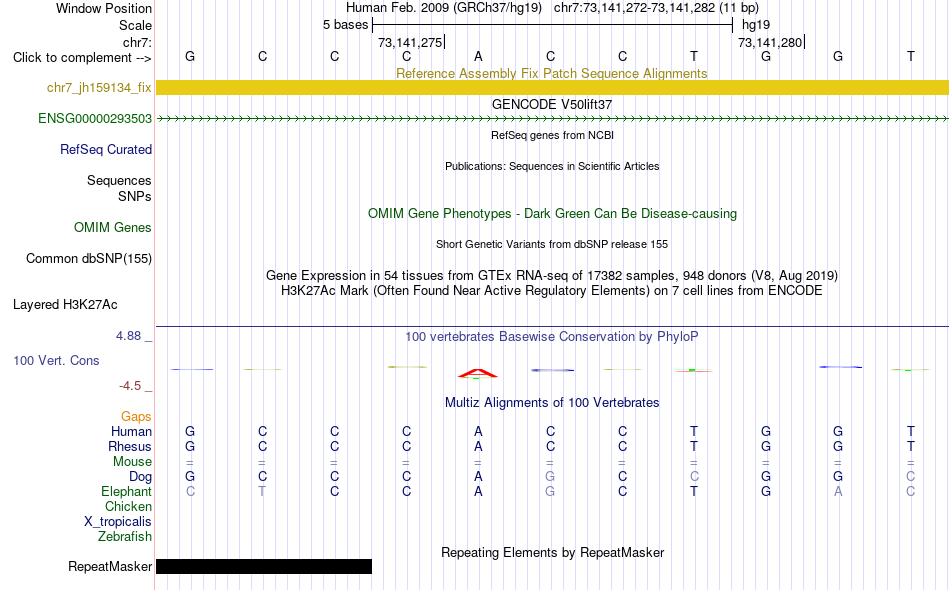The image size is (950, 590).
Task: Click the Common dbSNP(155) track label
Action: [x=89, y=258]
